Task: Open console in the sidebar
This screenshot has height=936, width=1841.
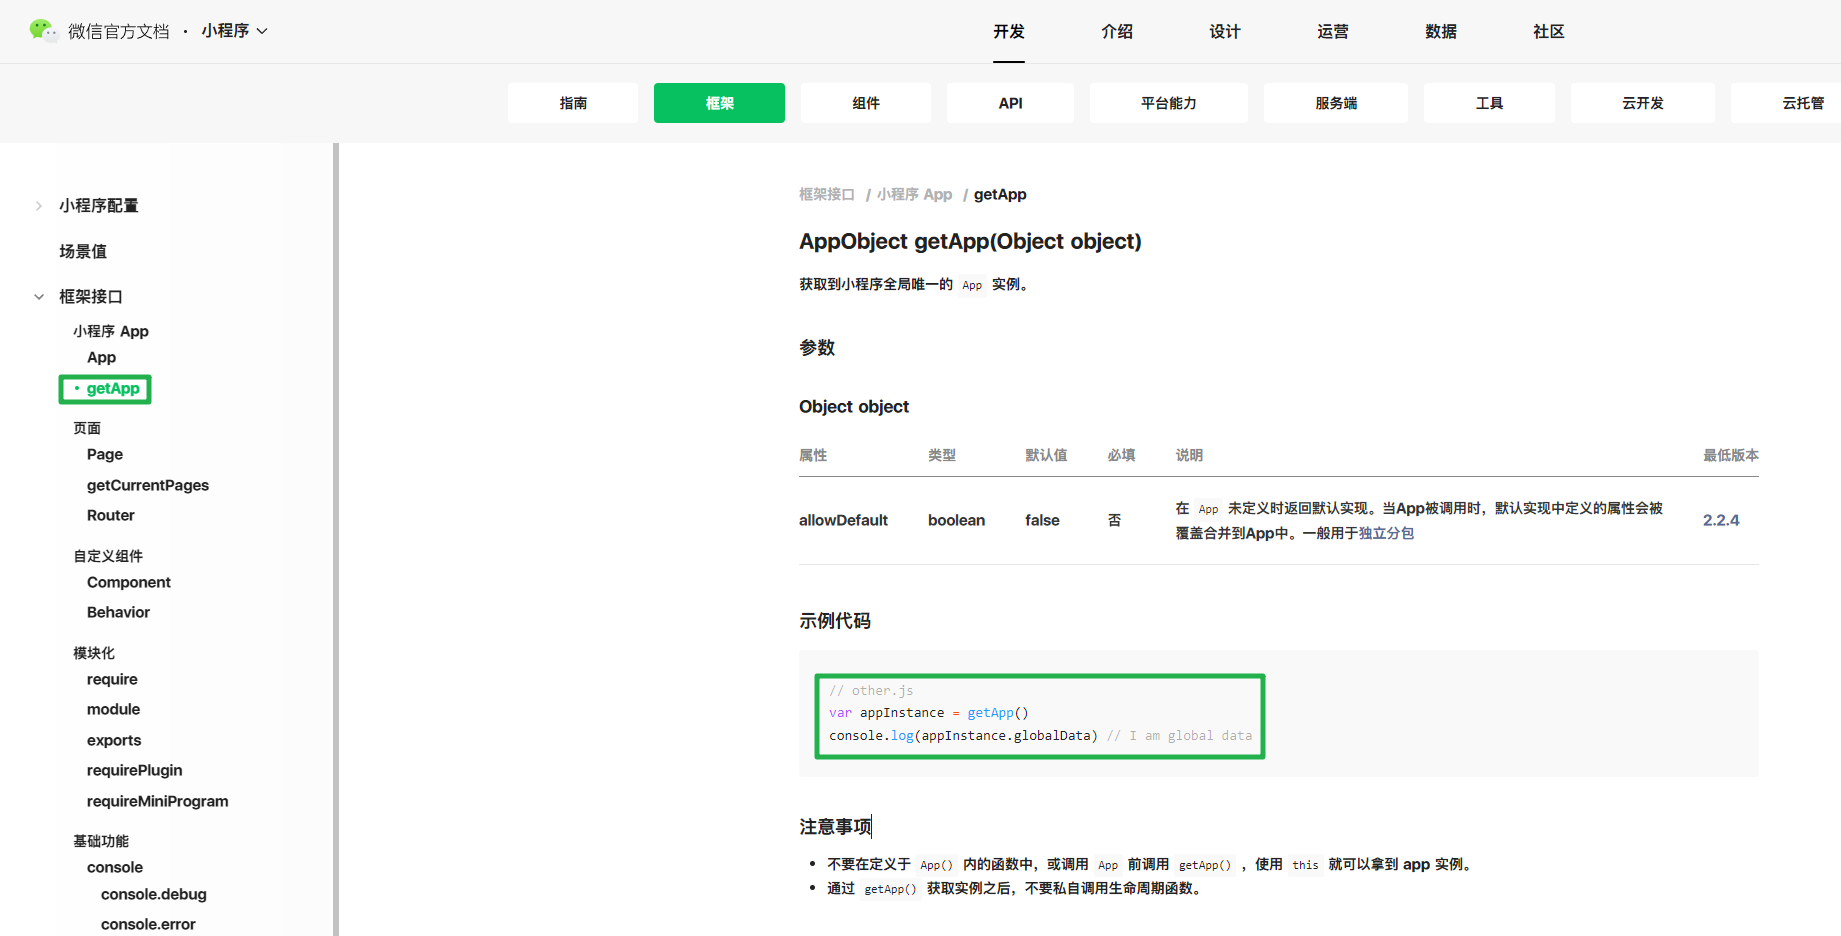Action: 115,868
